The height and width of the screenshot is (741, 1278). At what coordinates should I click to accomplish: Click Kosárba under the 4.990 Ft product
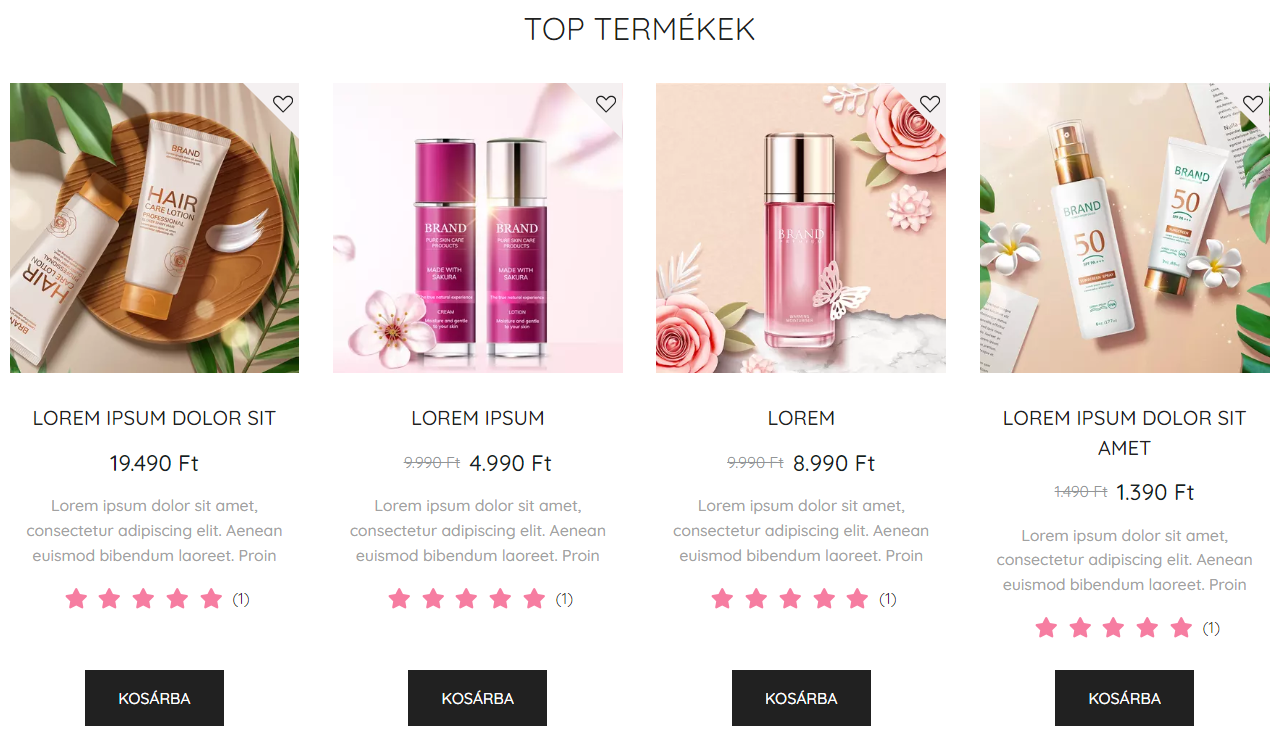(477, 698)
